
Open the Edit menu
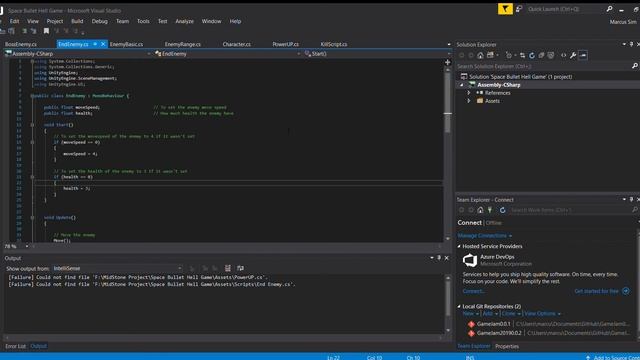(x=14, y=21)
